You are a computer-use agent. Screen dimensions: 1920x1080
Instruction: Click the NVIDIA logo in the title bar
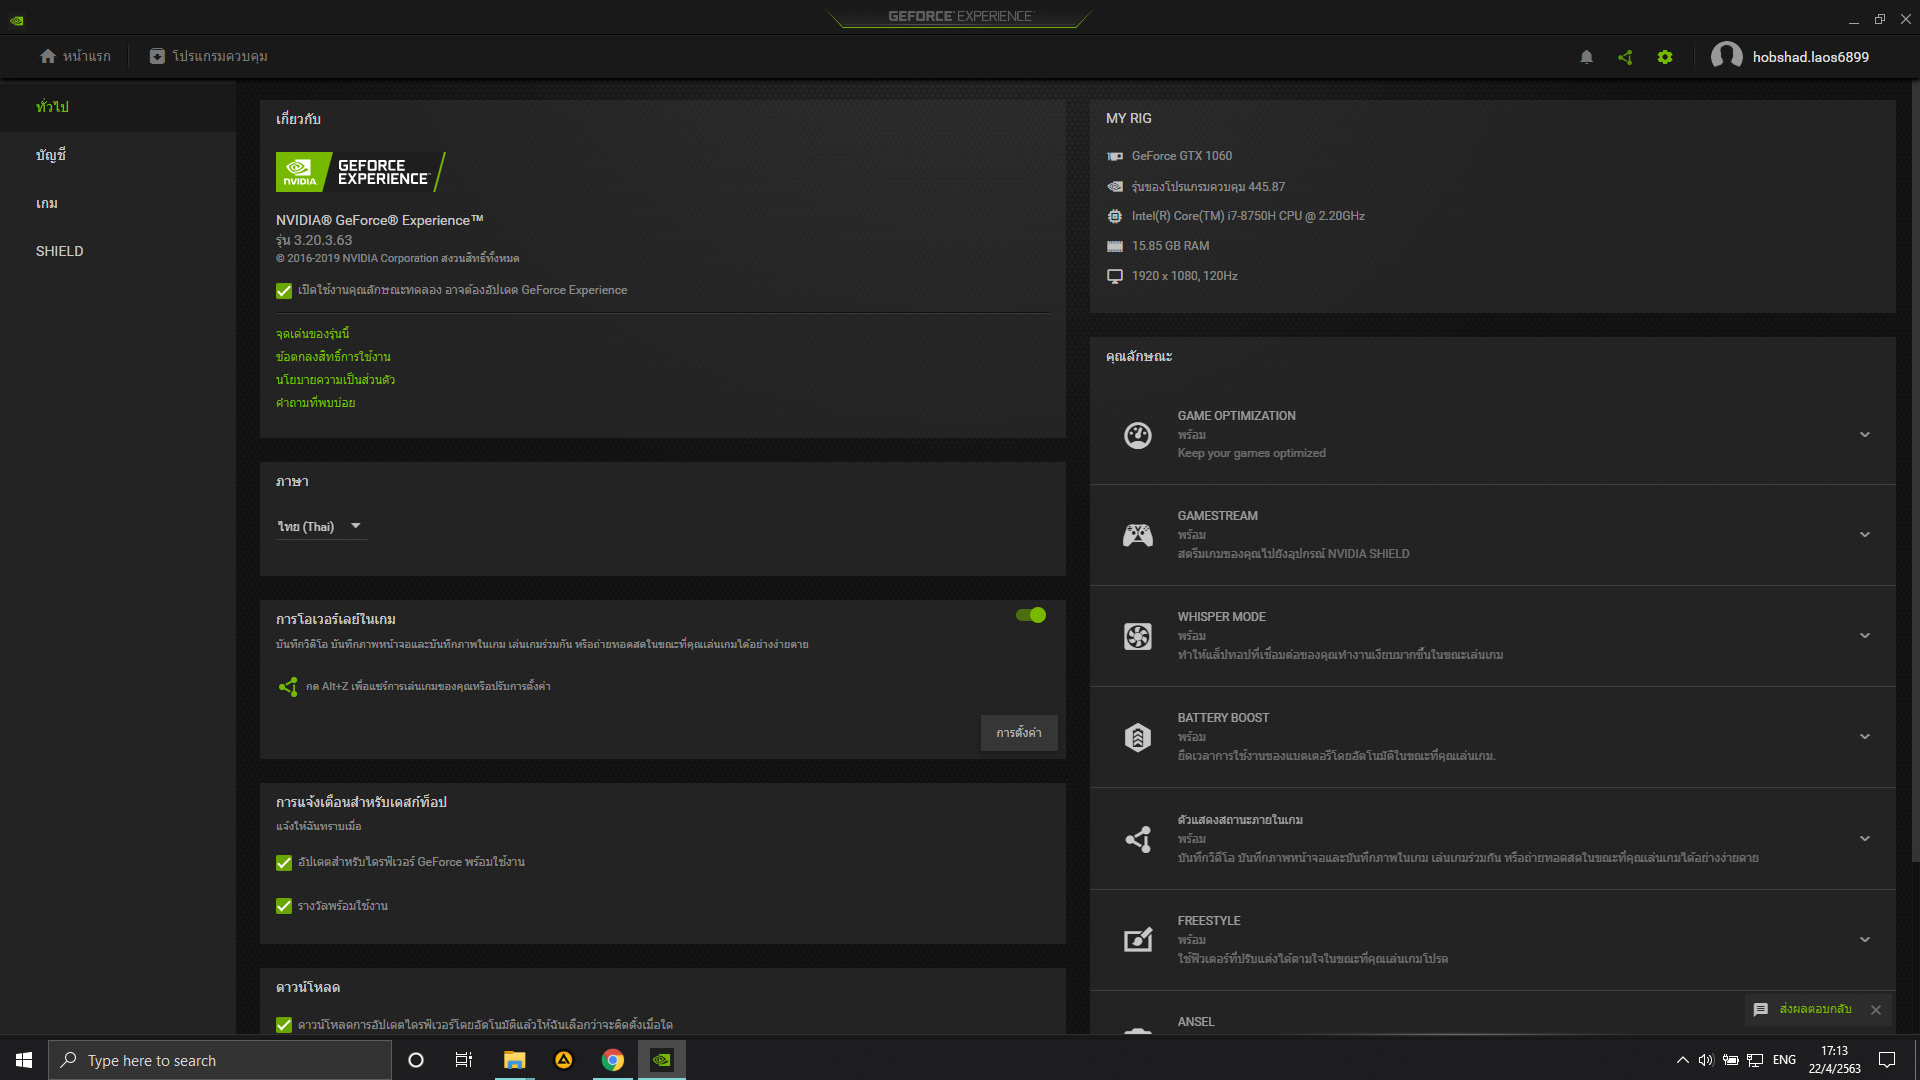click(17, 19)
